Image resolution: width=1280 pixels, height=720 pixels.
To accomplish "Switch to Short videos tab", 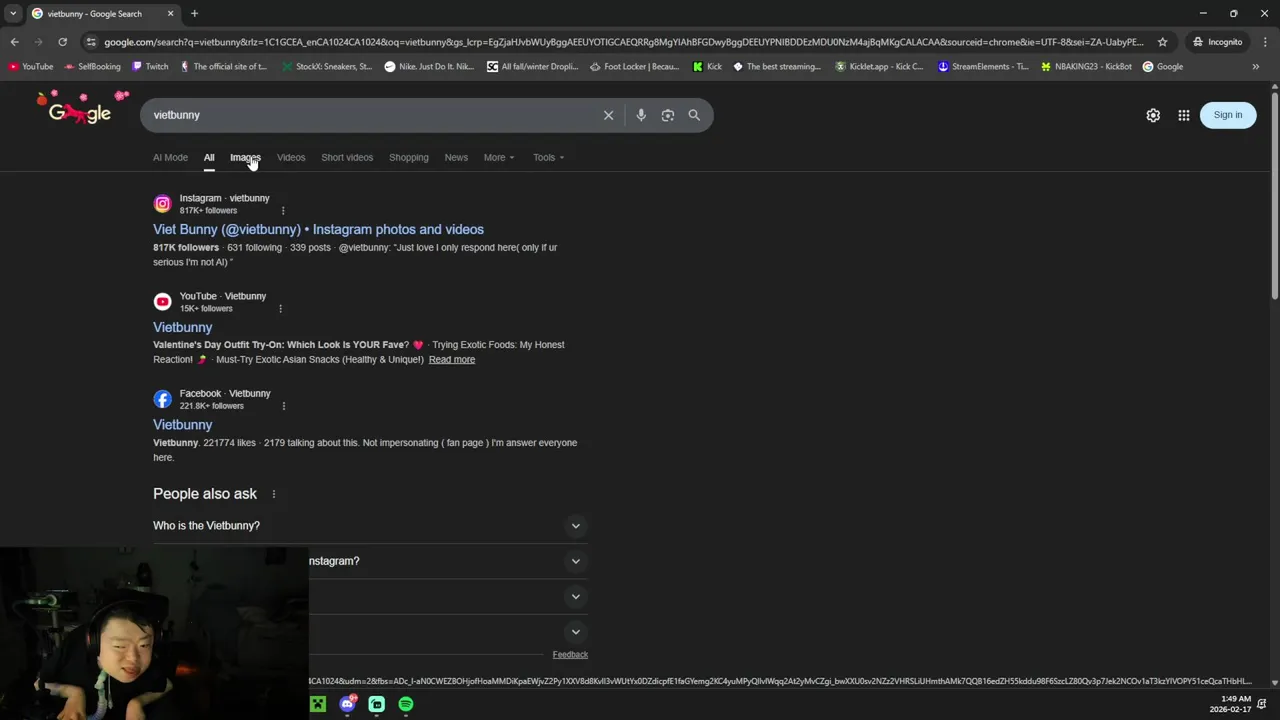I will click(x=347, y=157).
